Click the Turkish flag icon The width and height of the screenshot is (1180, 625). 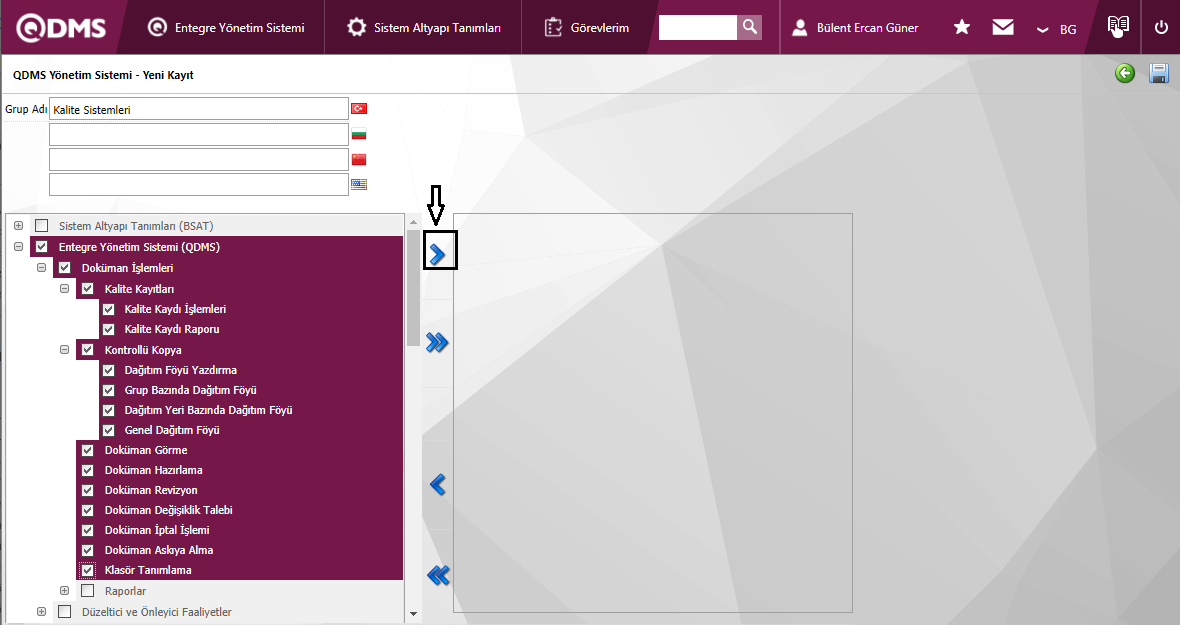(x=359, y=109)
